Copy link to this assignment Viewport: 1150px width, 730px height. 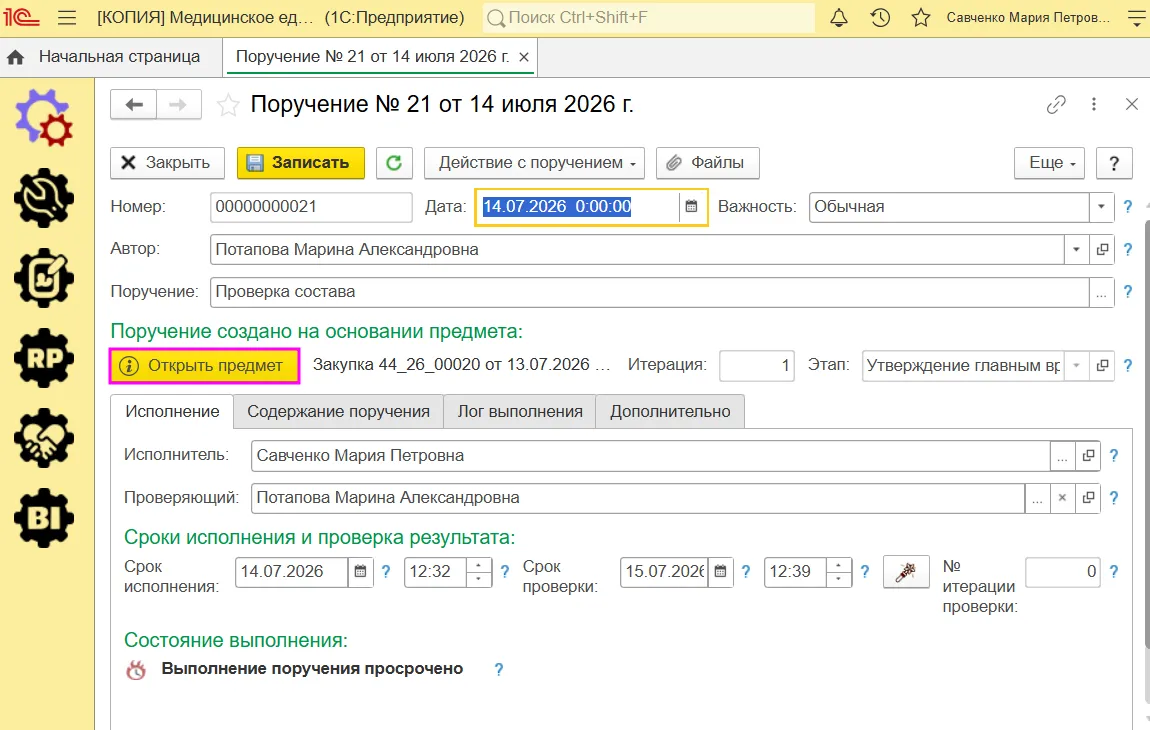[1056, 105]
